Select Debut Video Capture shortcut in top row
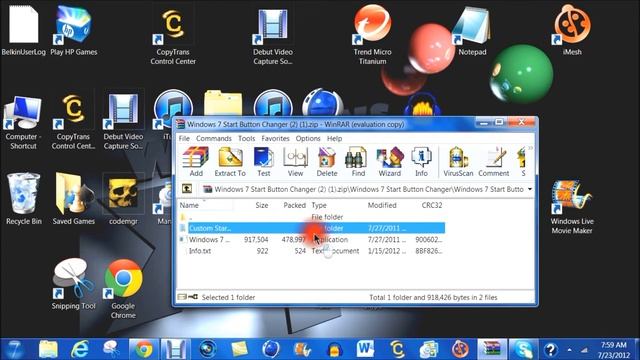640x360 pixels. pyautogui.click(x=273, y=36)
